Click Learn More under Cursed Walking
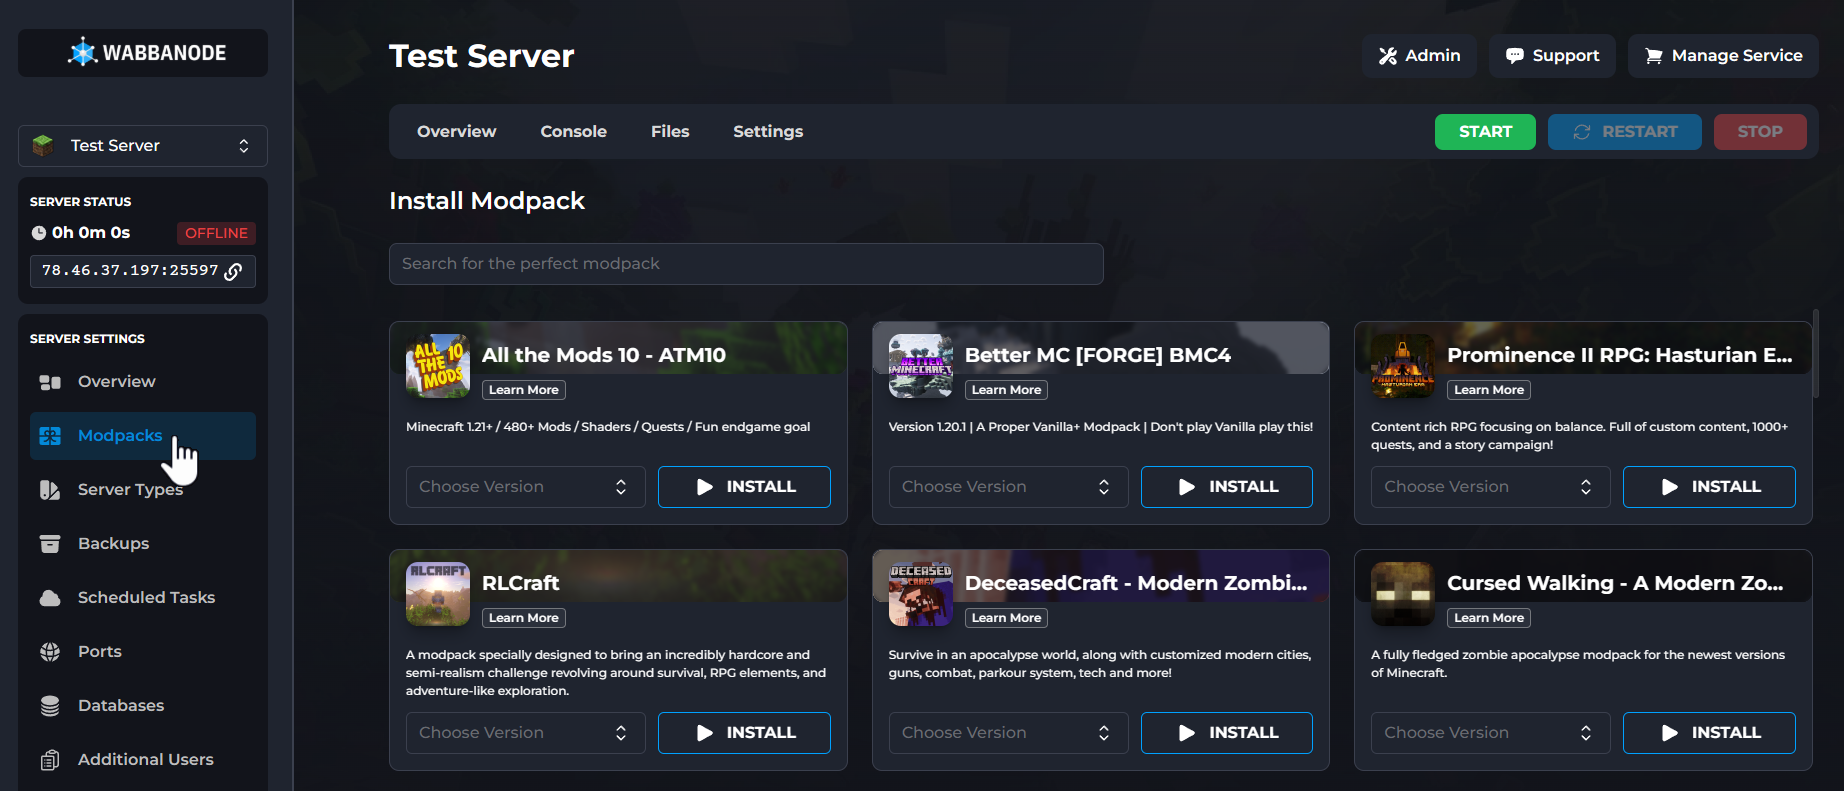Viewport: 1844px width, 791px height. (1488, 618)
